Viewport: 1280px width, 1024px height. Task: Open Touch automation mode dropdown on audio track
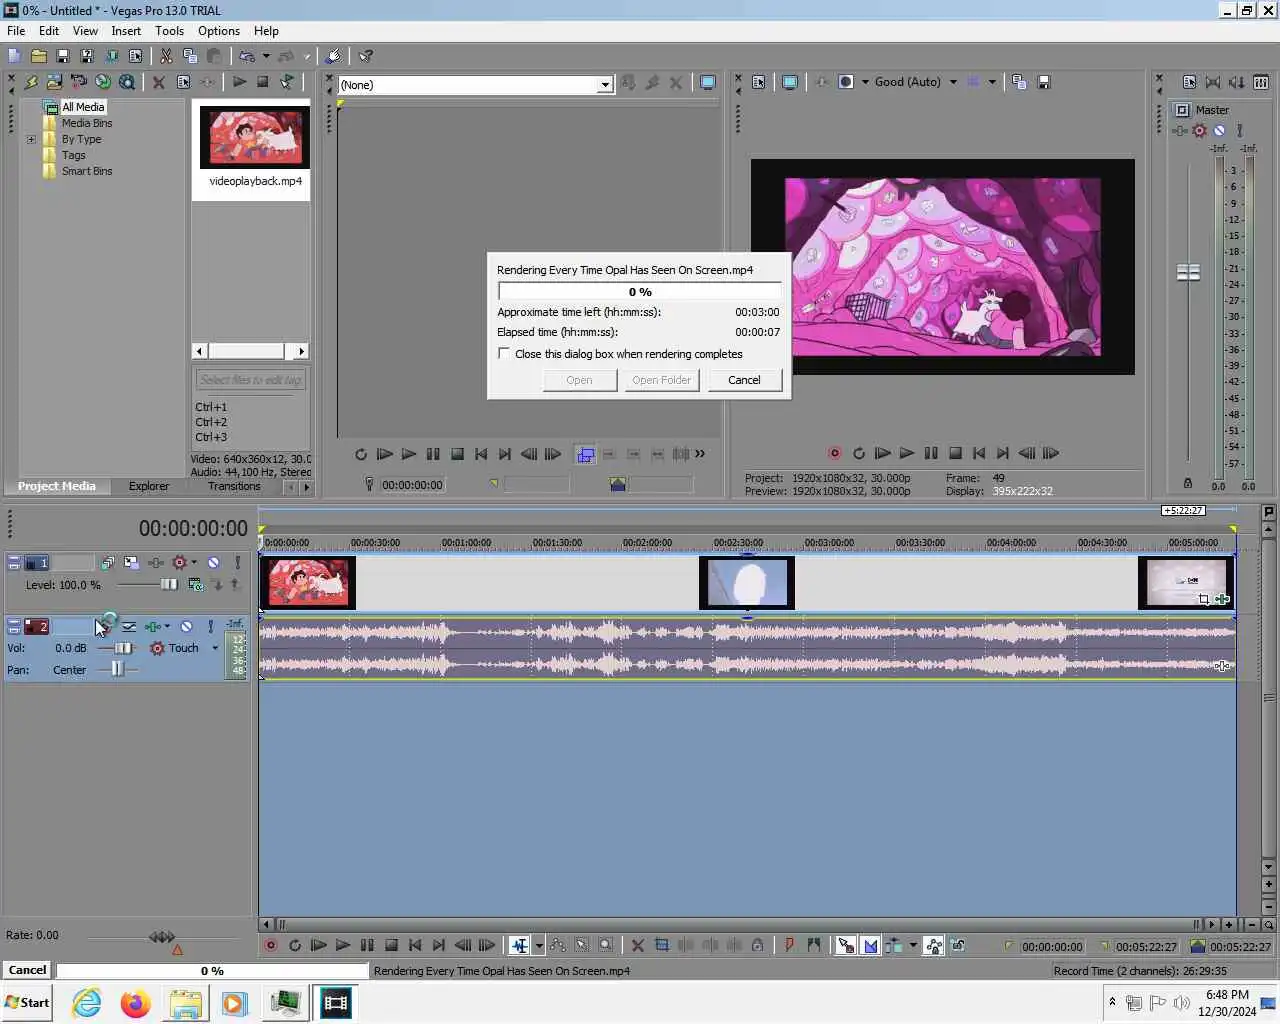tap(215, 648)
